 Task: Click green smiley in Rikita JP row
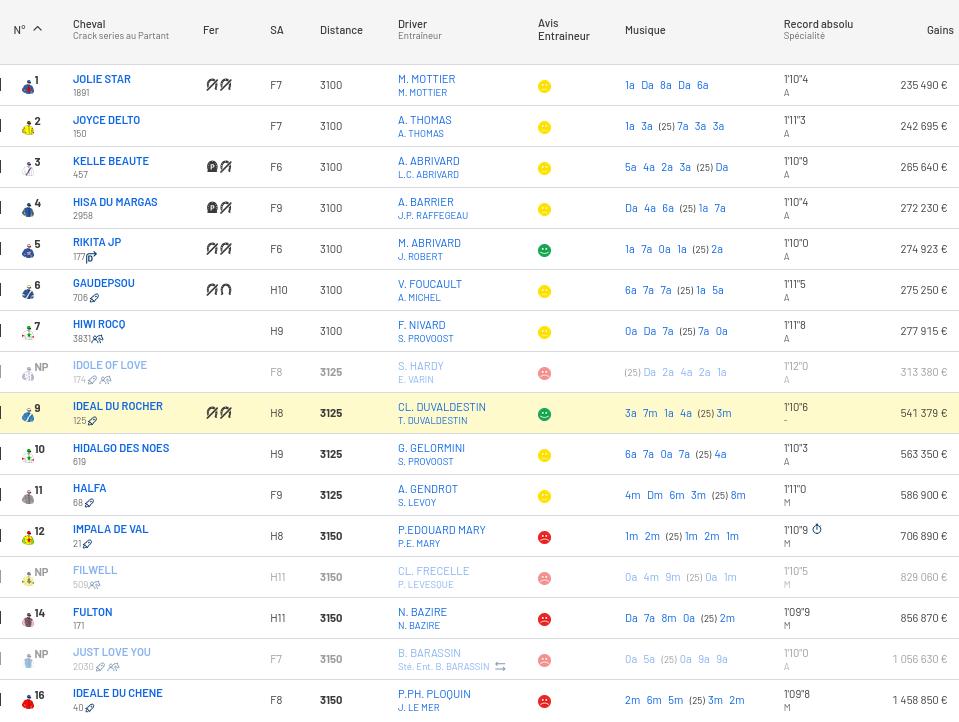(544, 250)
